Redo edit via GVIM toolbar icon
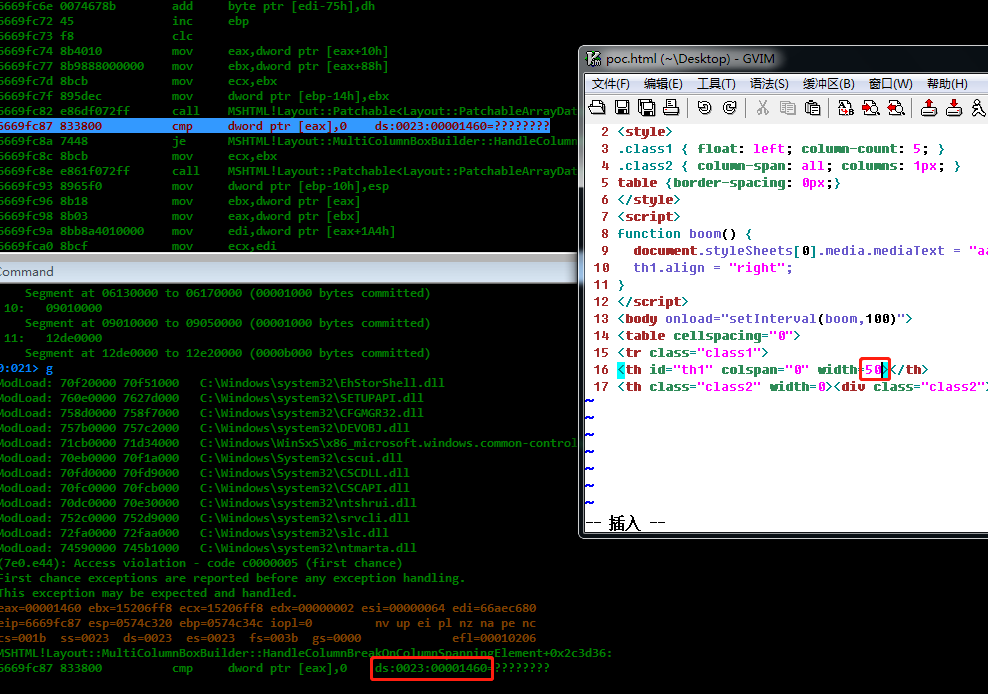 pos(730,108)
